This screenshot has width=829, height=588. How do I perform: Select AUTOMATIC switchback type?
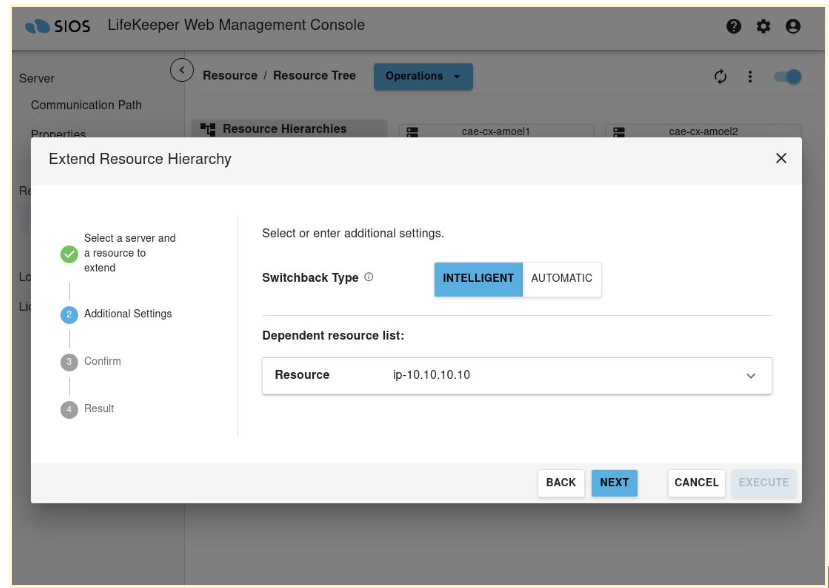(562, 279)
